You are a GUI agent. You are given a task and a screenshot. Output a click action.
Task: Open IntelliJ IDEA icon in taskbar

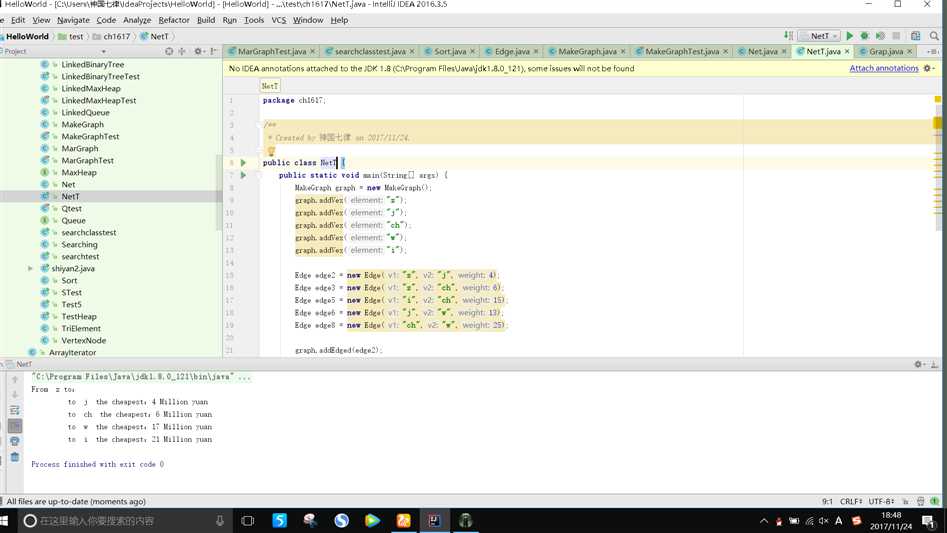pos(434,520)
